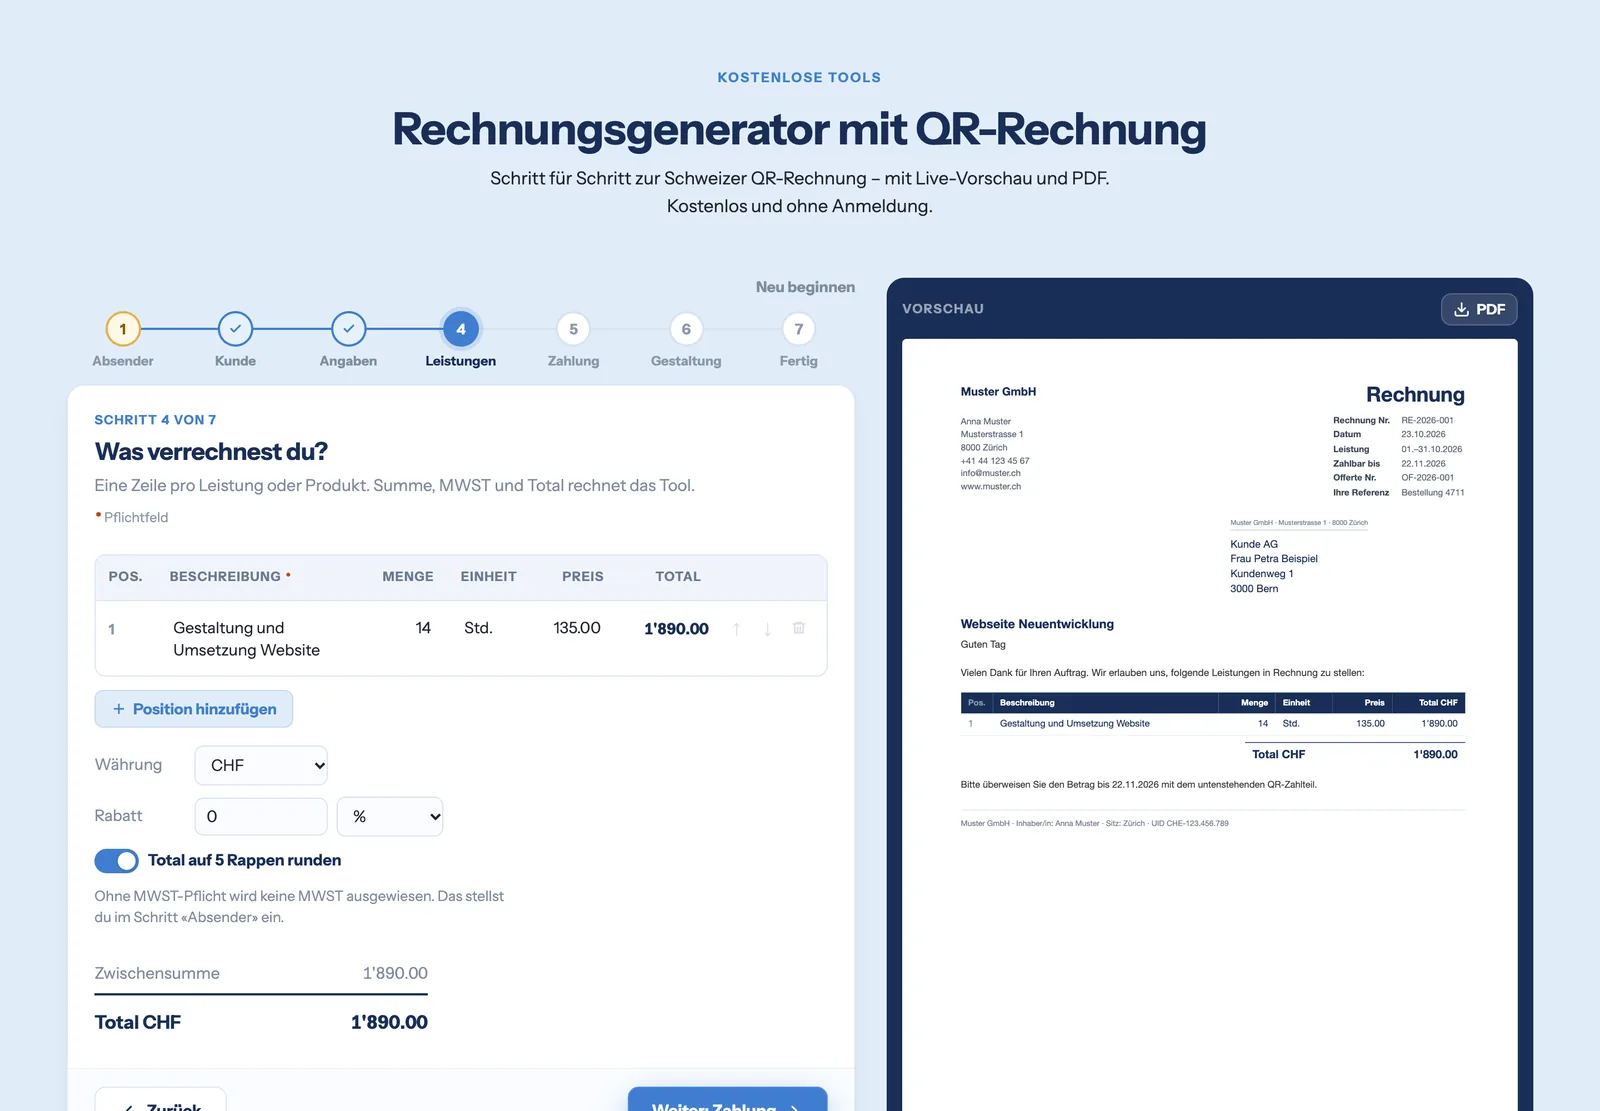Click the row total 1'890.00
The image size is (1600, 1111).
click(x=676, y=629)
